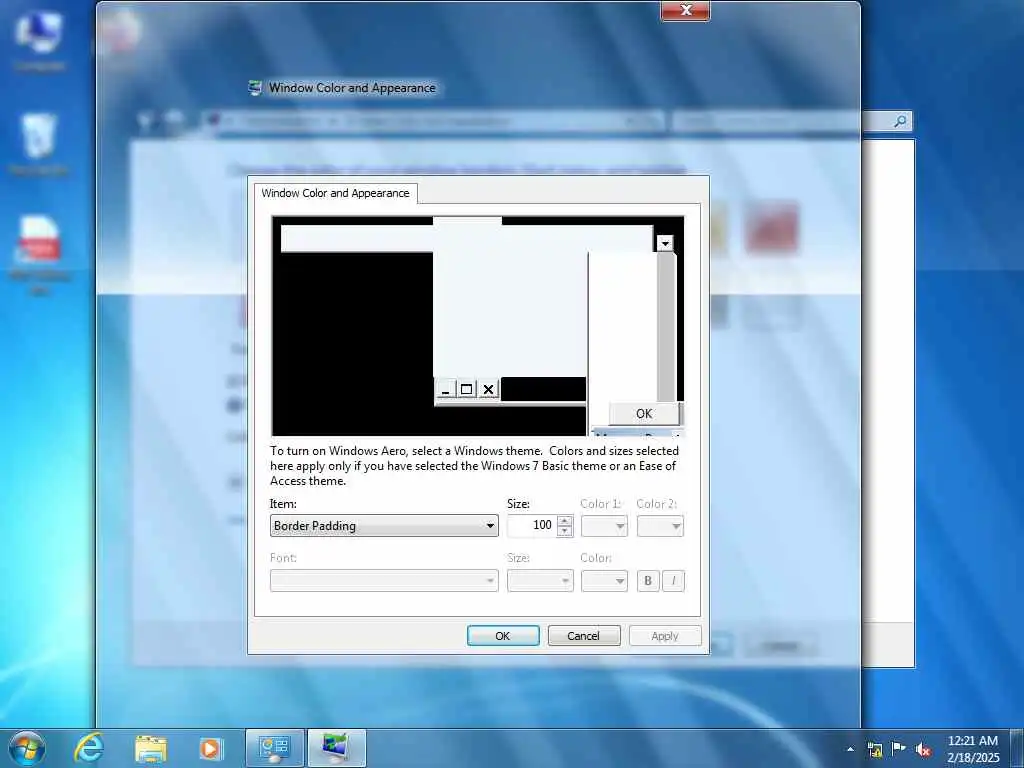Open the Font dropdown
This screenshot has width=1024, height=768.
click(384, 581)
